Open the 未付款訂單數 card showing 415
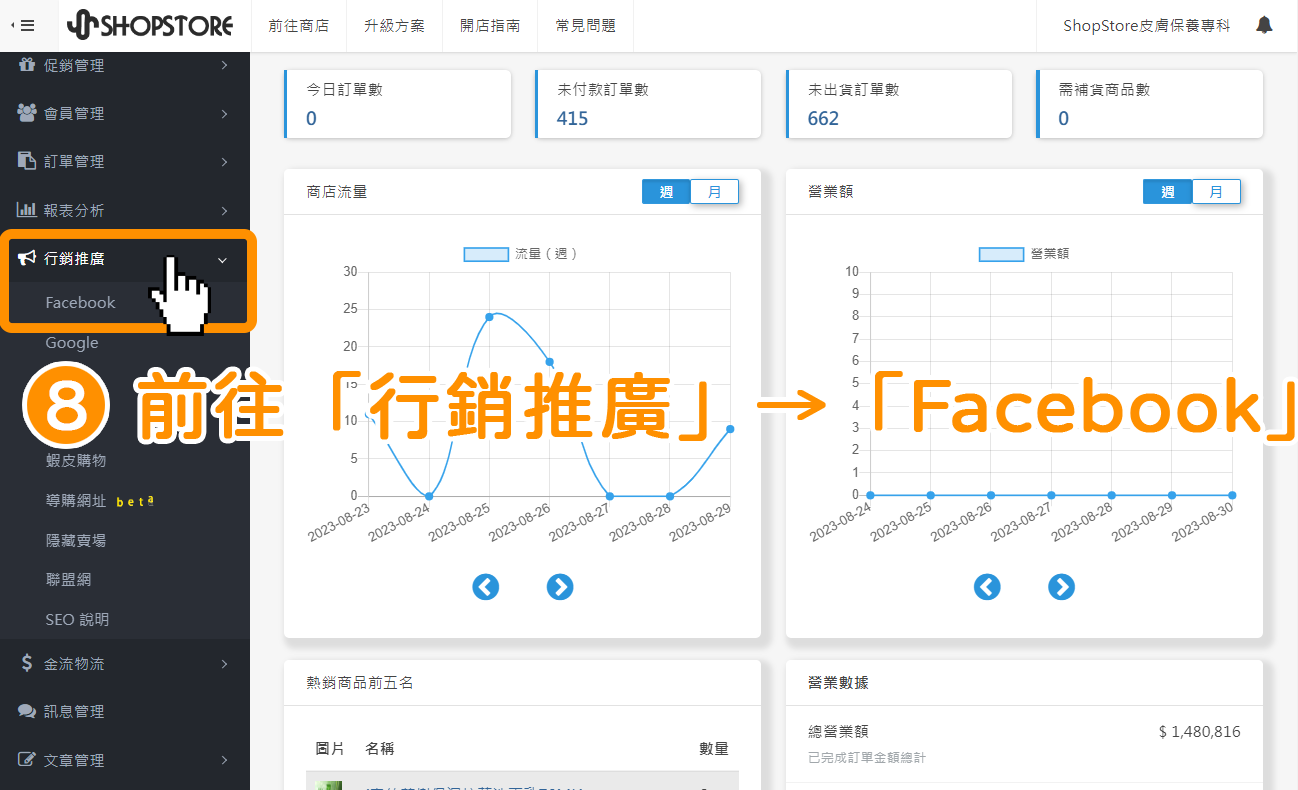 tap(648, 104)
